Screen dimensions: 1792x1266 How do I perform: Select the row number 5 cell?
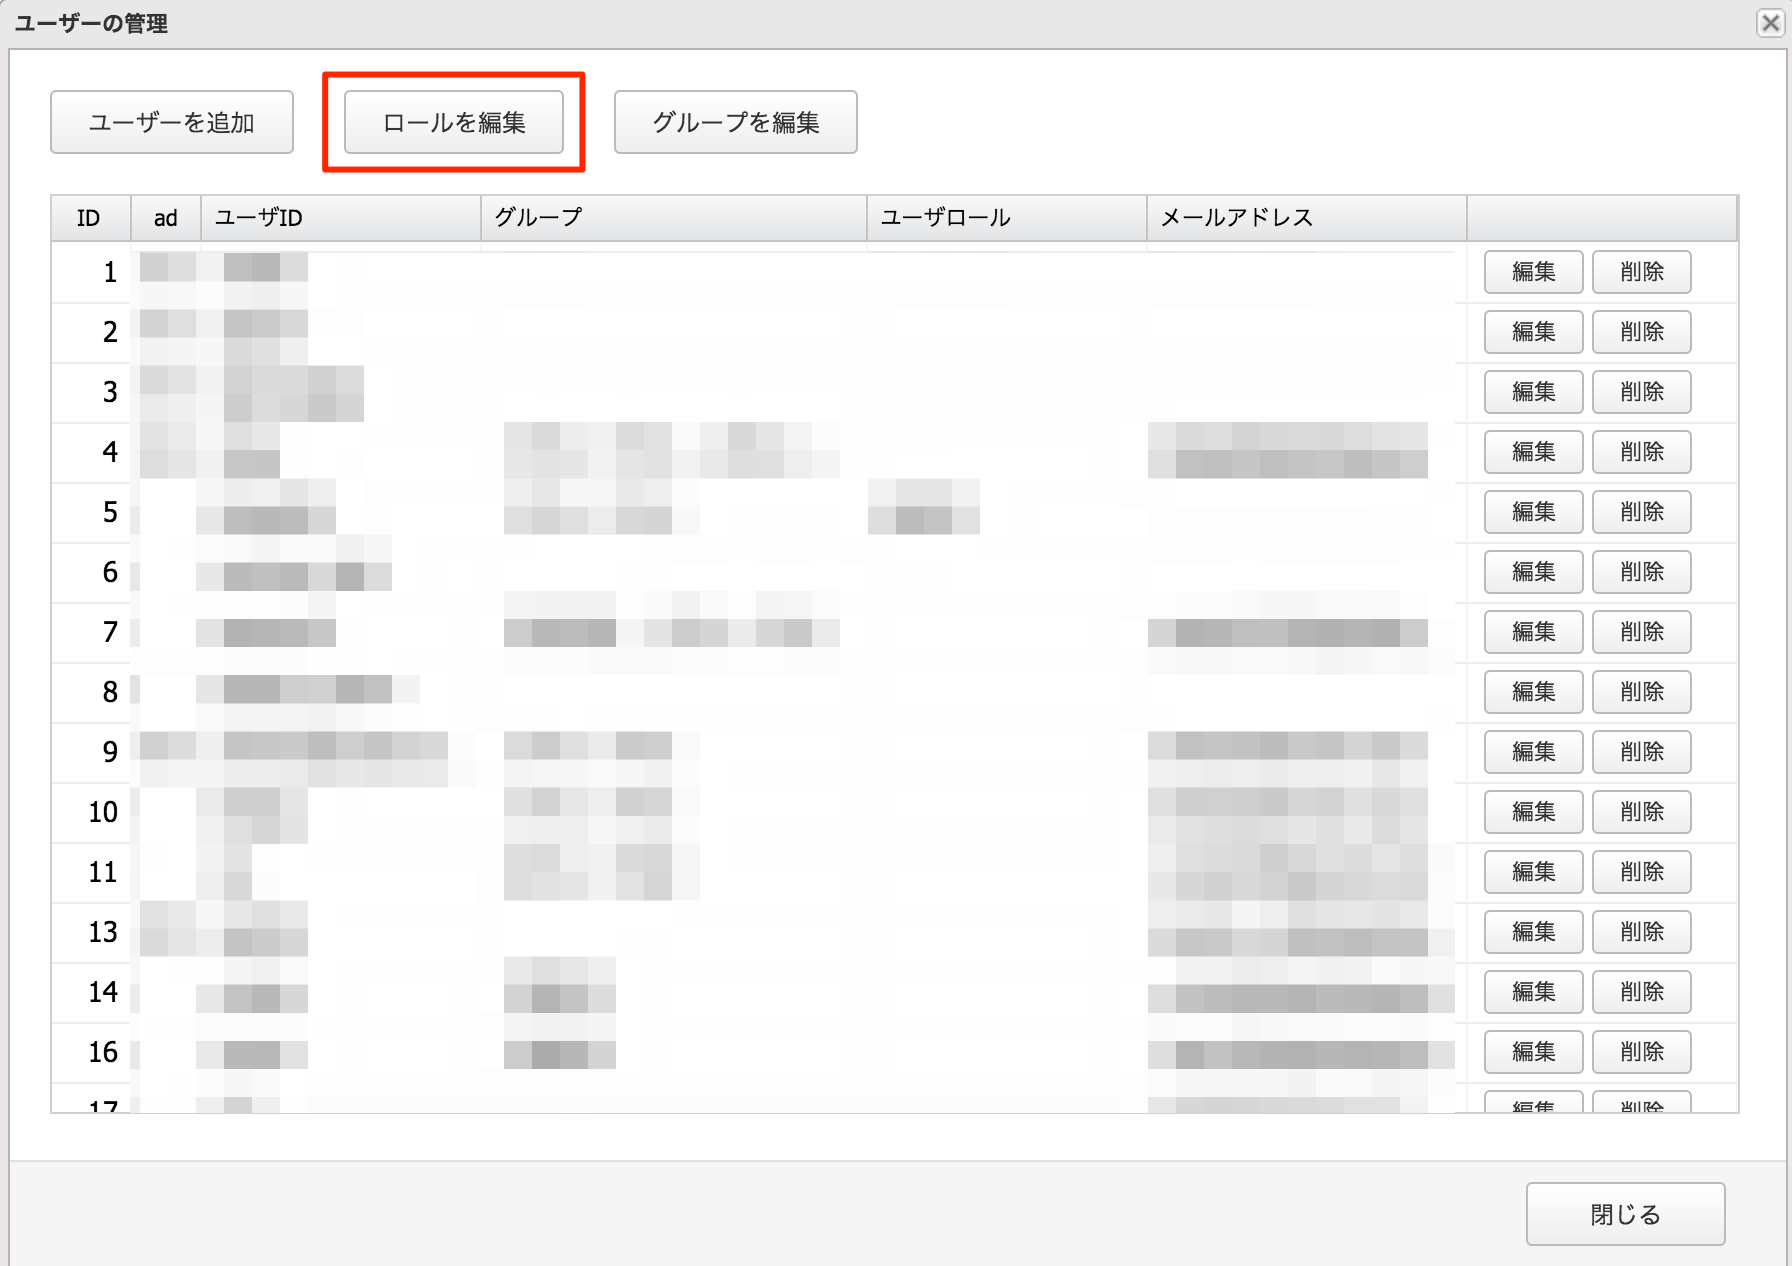[91, 512]
